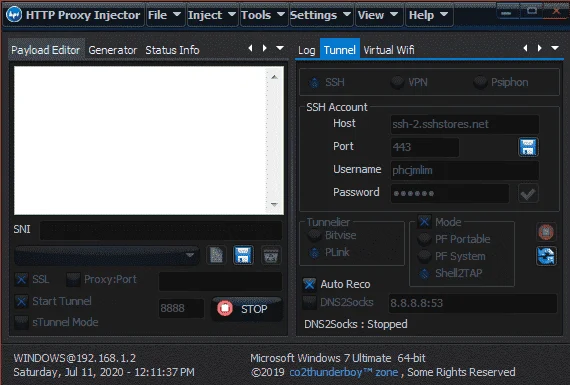Switch to the Payload Editor tab
This screenshot has height=385, width=570.
tap(46, 49)
